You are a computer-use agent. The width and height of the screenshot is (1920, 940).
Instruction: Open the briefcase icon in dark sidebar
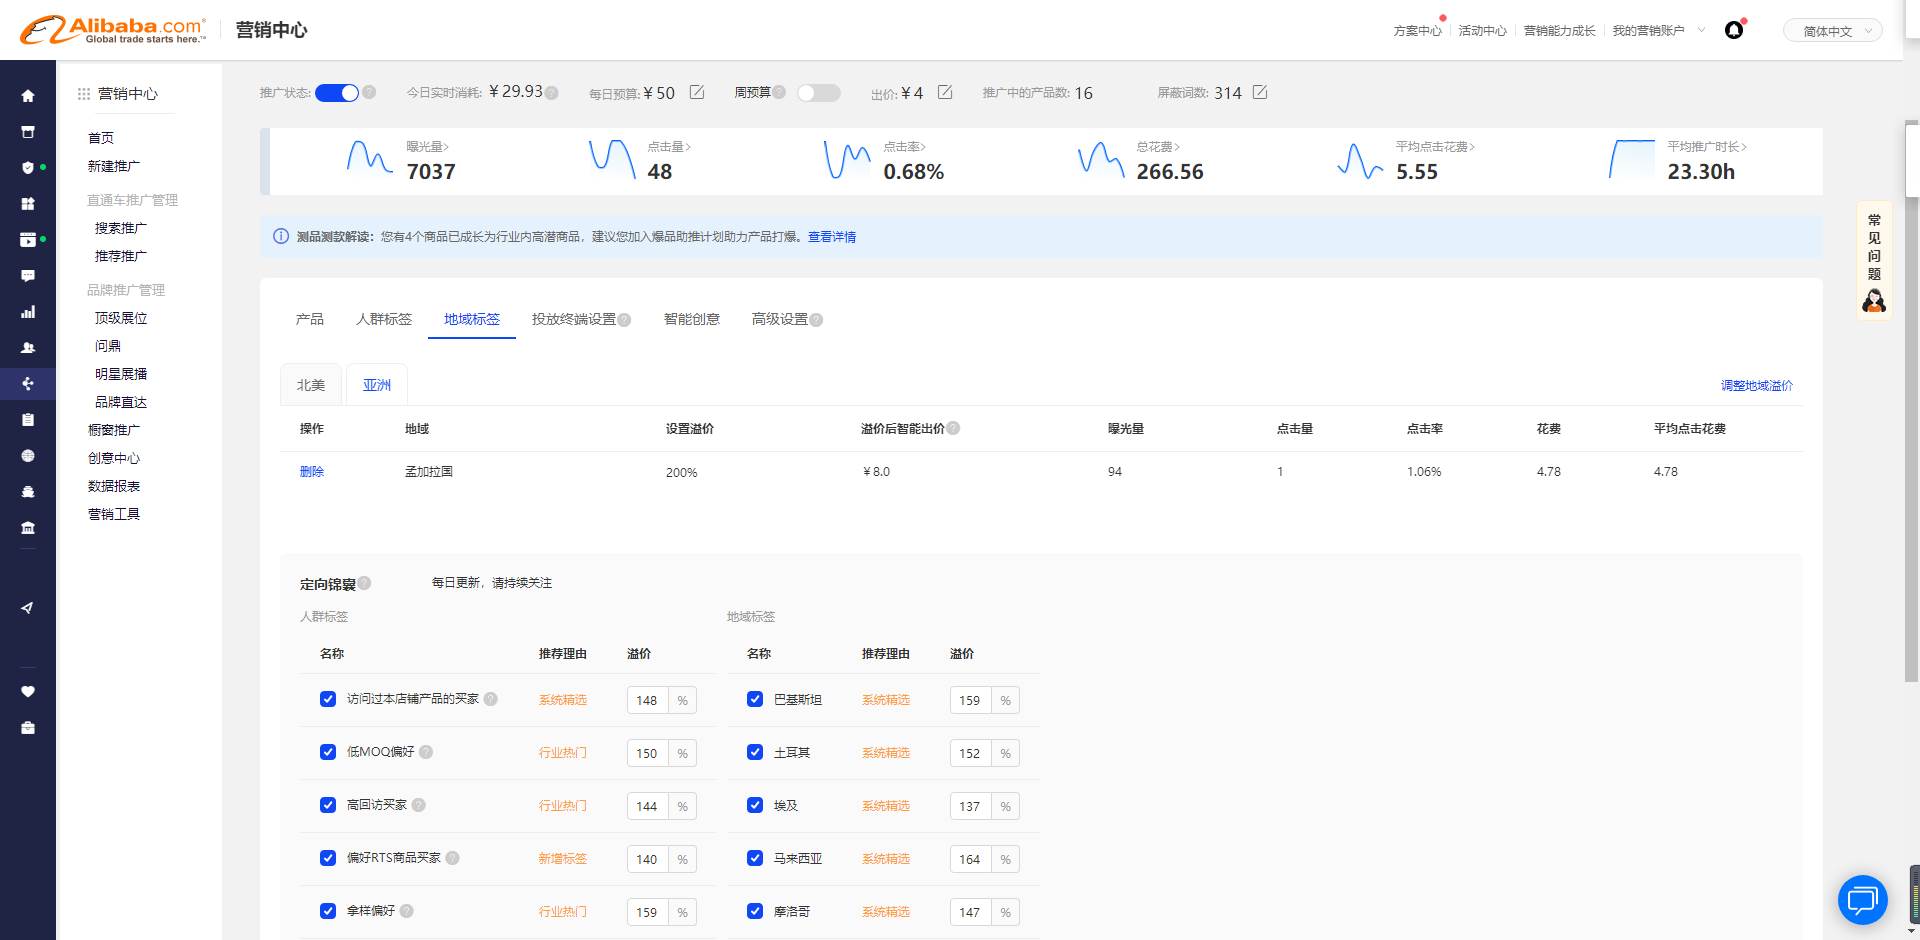[x=28, y=728]
